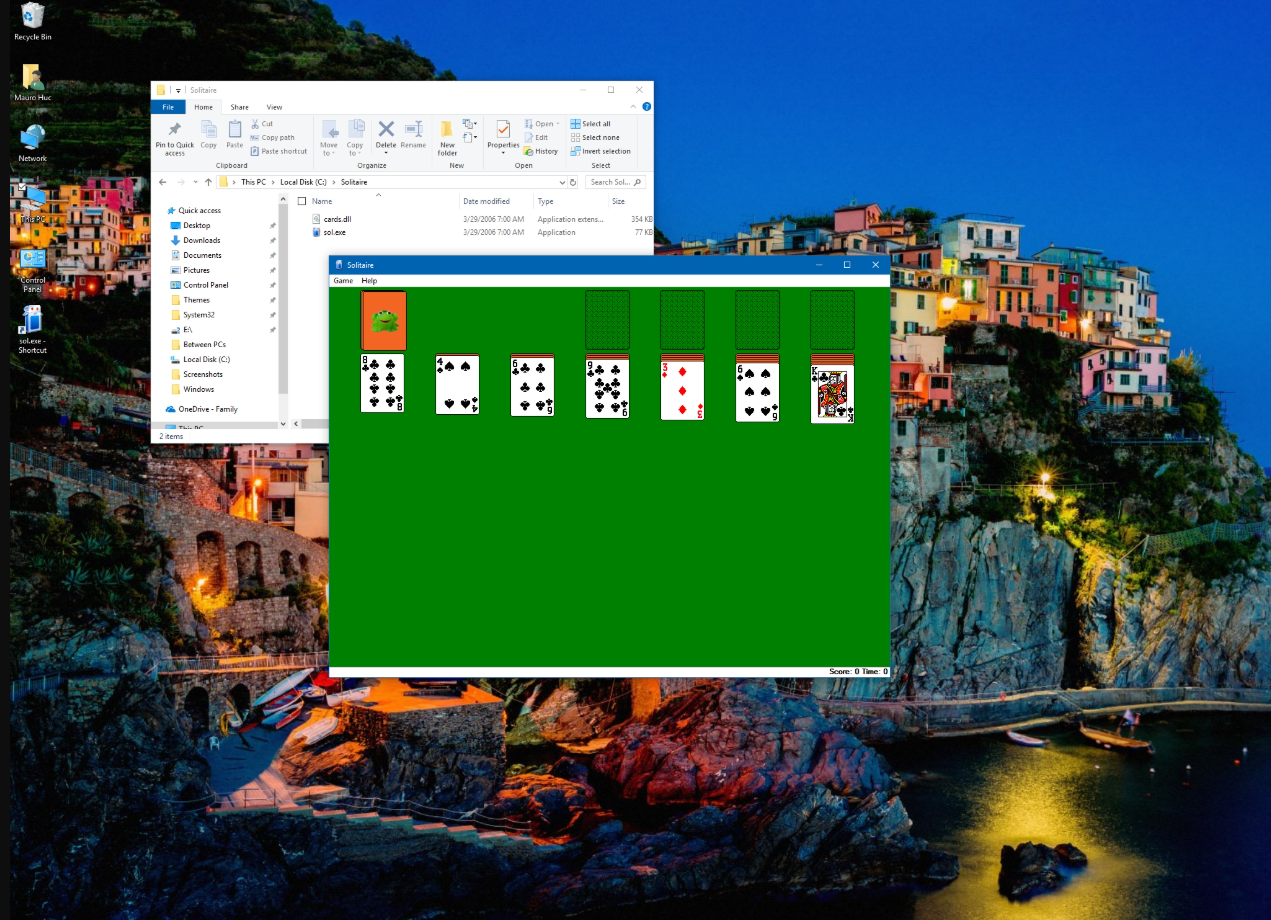This screenshot has width=1271, height=920.
Task: Click the New folder icon
Action: (x=447, y=131)
